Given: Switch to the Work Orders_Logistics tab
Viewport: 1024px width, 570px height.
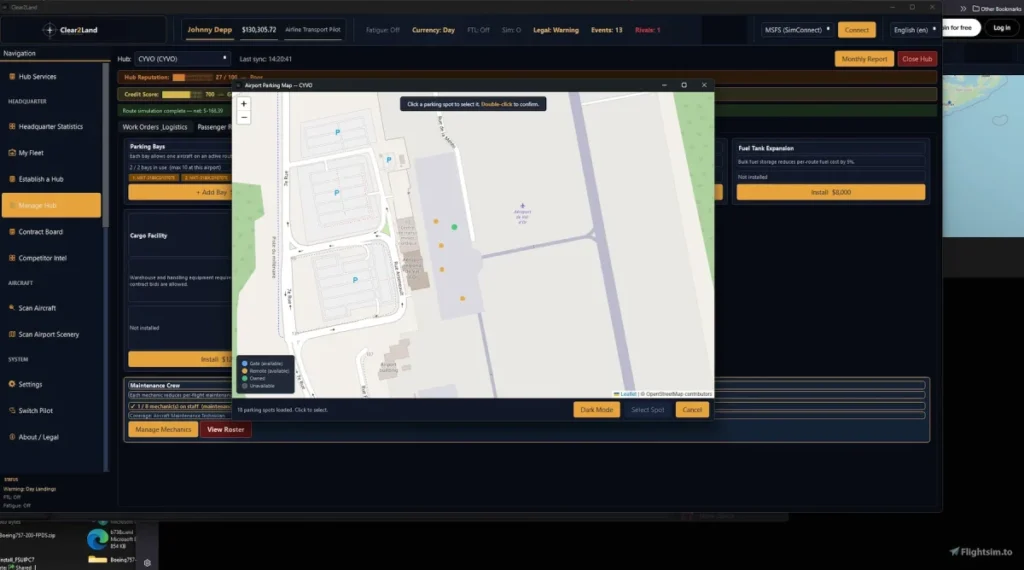Looking at the screenshot, I should pos(155,127).
